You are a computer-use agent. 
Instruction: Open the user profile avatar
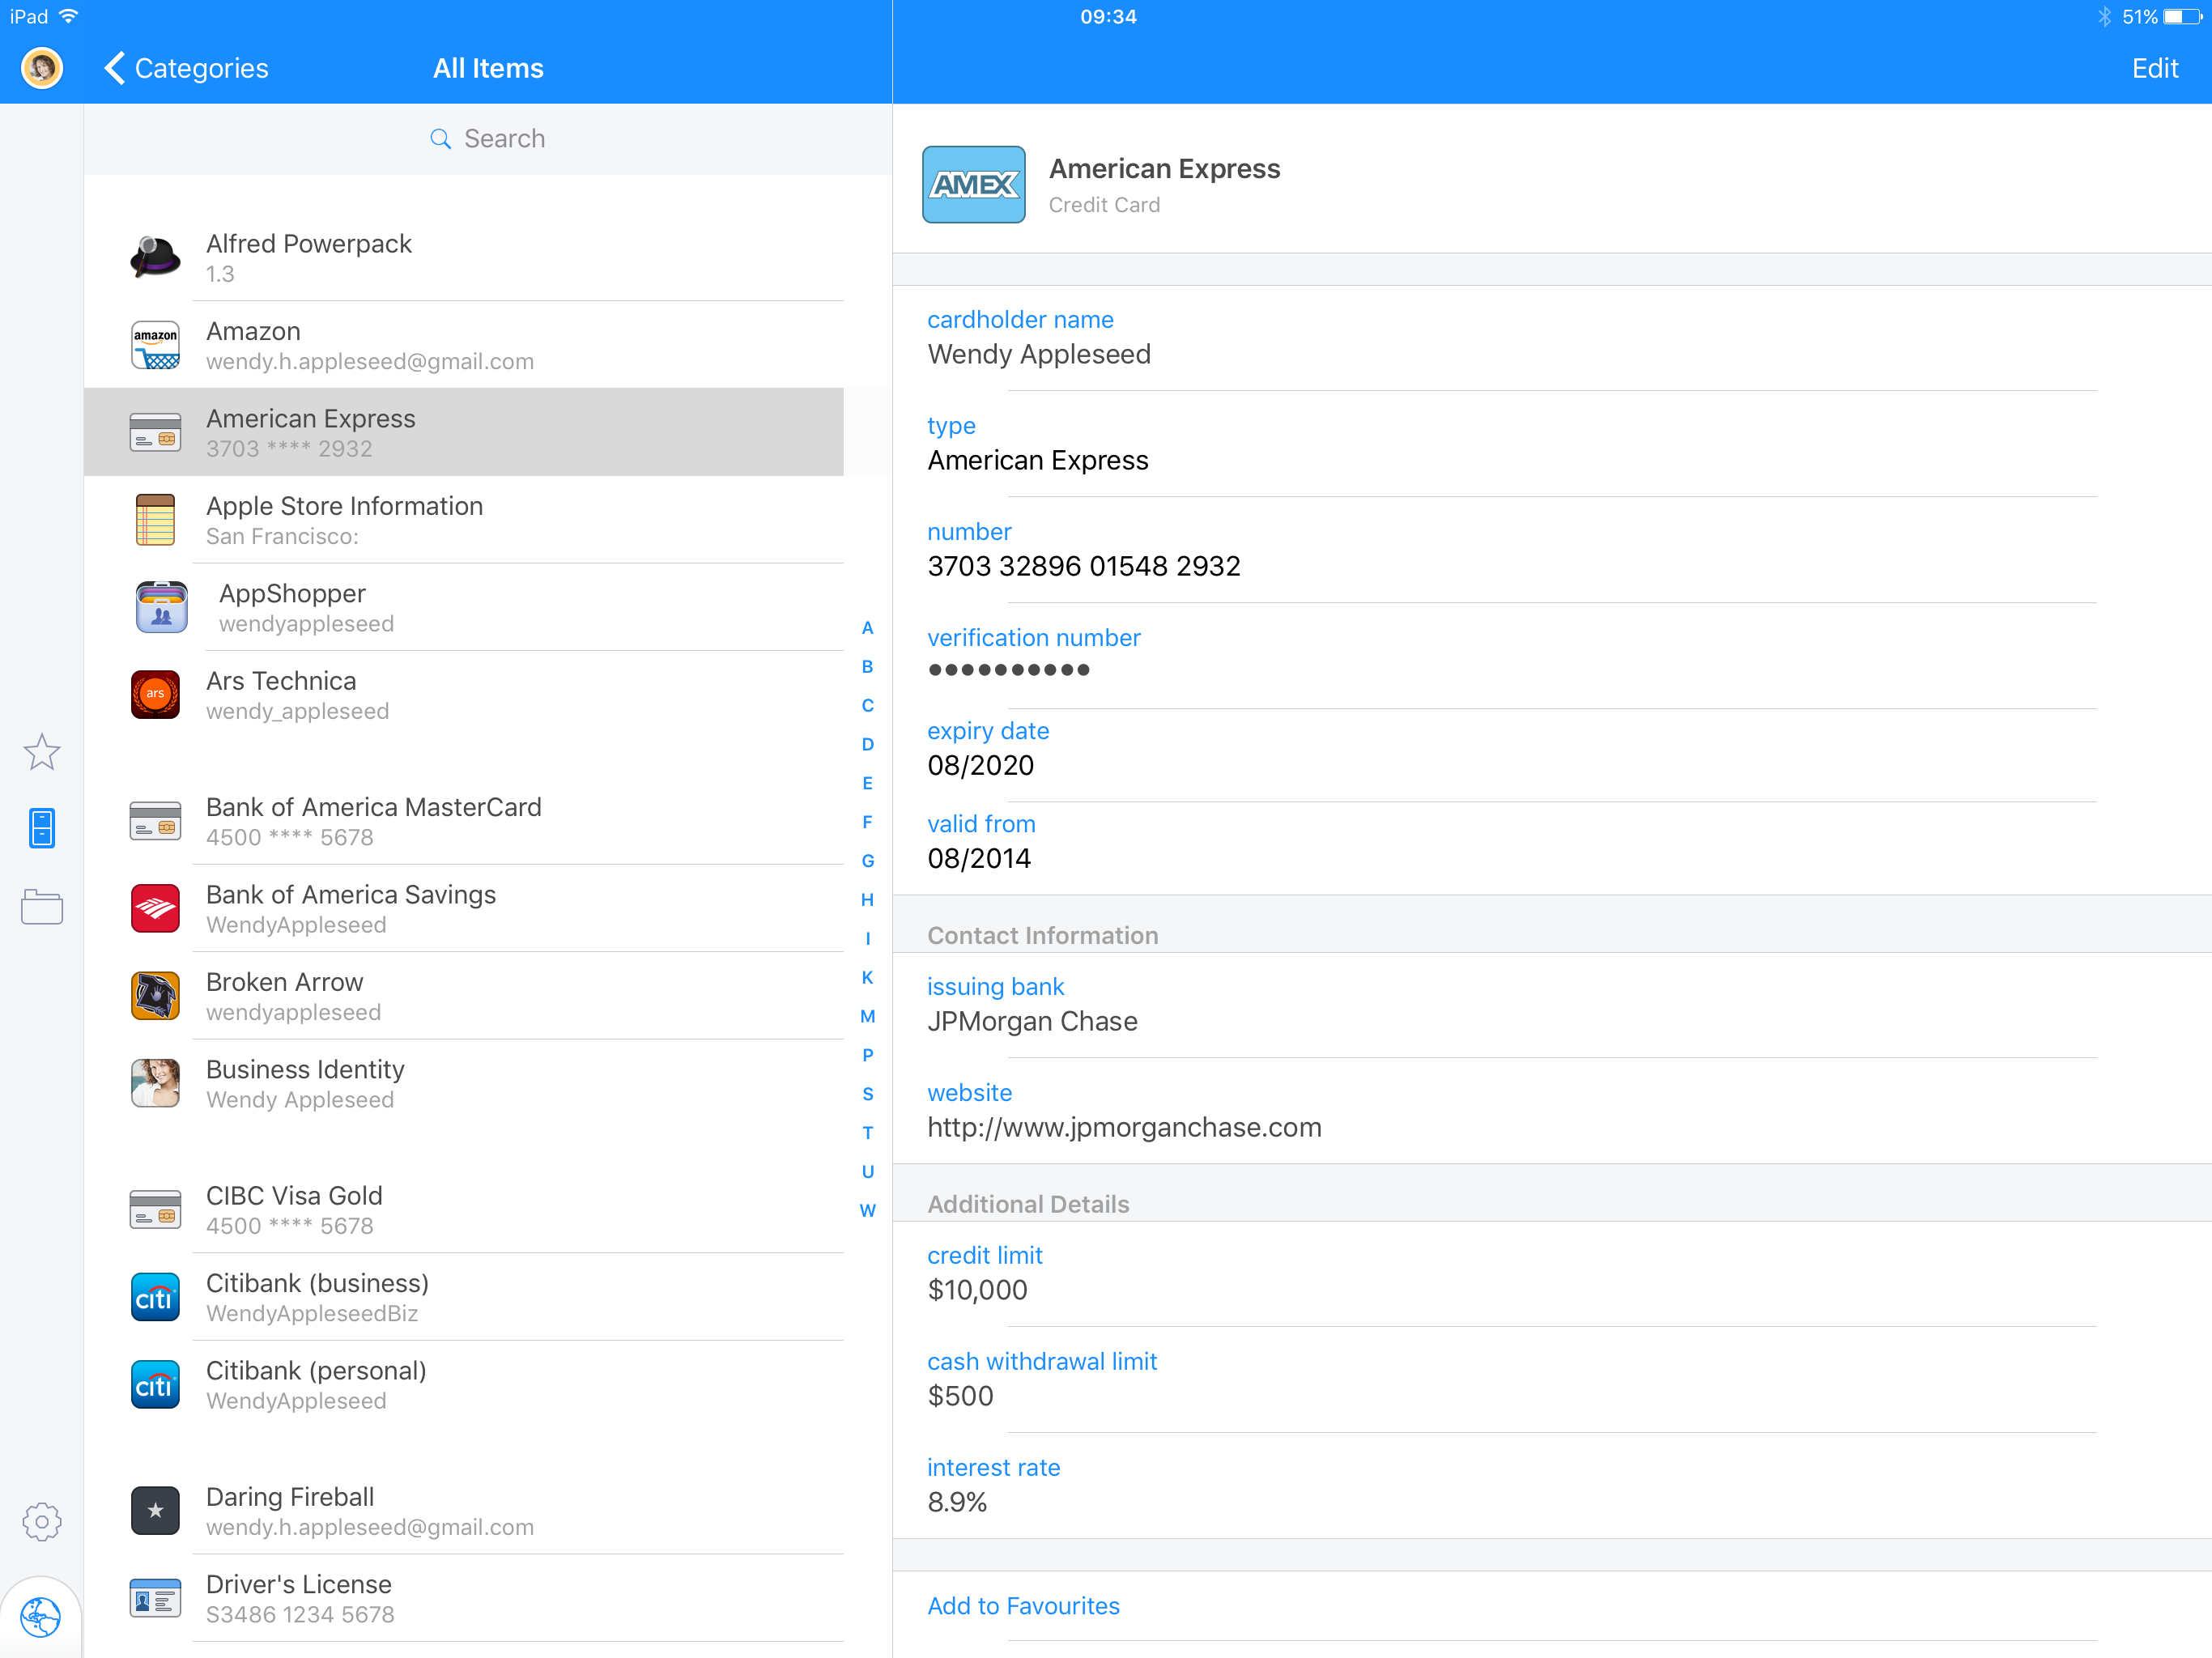click(x=42, y=68)
